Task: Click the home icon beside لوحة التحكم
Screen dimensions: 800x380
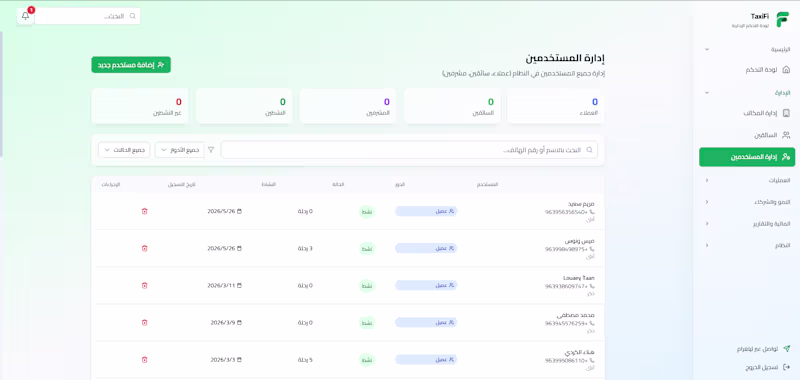Action: (x=786, y=70)
